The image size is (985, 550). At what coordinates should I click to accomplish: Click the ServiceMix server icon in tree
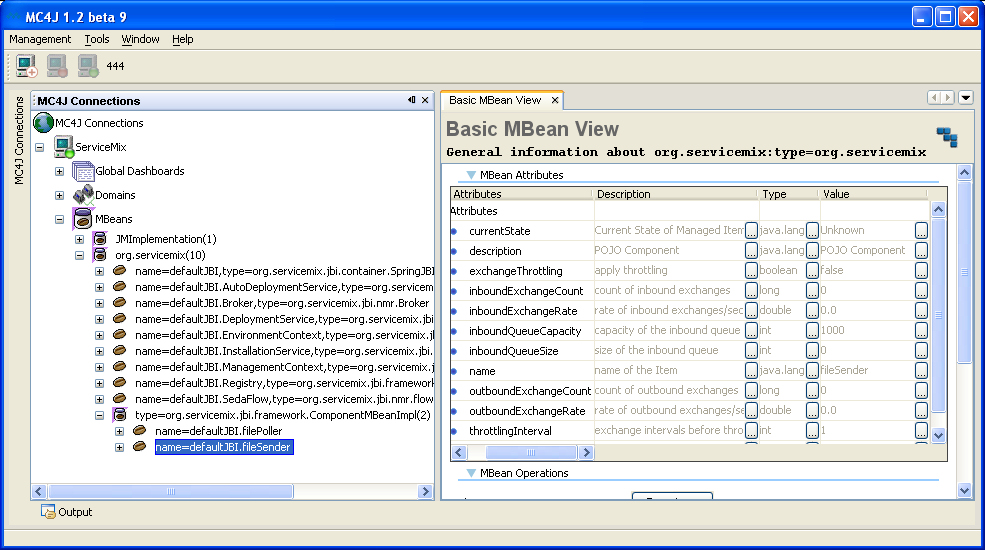64,147
